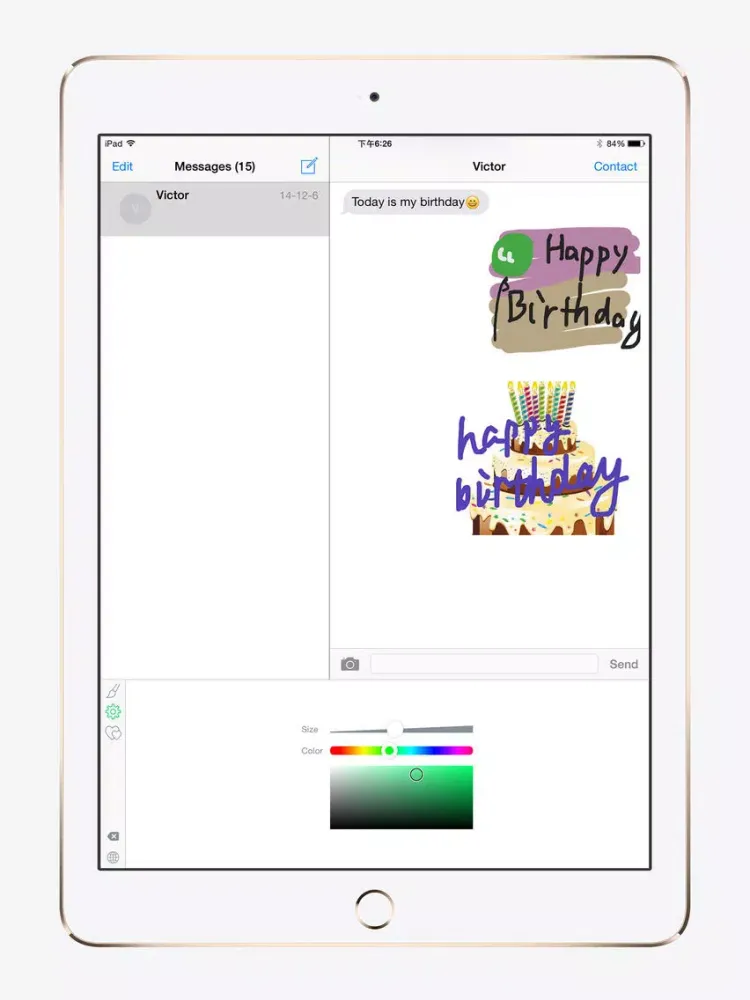750x1000 pixels.
Task: Open the green gear settings tab
Action: (x=113, y=712)
